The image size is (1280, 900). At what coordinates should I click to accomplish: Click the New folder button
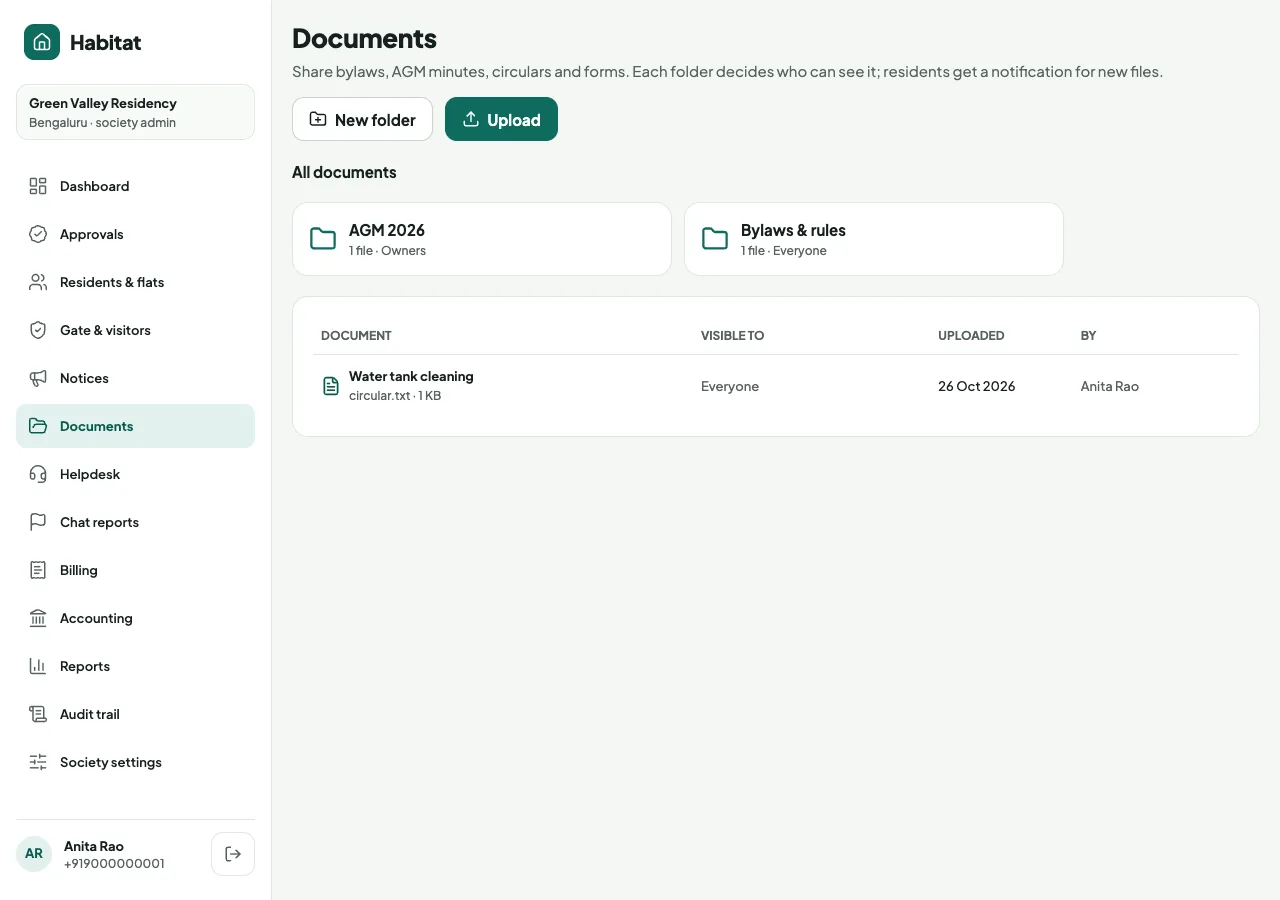point(362,119)
